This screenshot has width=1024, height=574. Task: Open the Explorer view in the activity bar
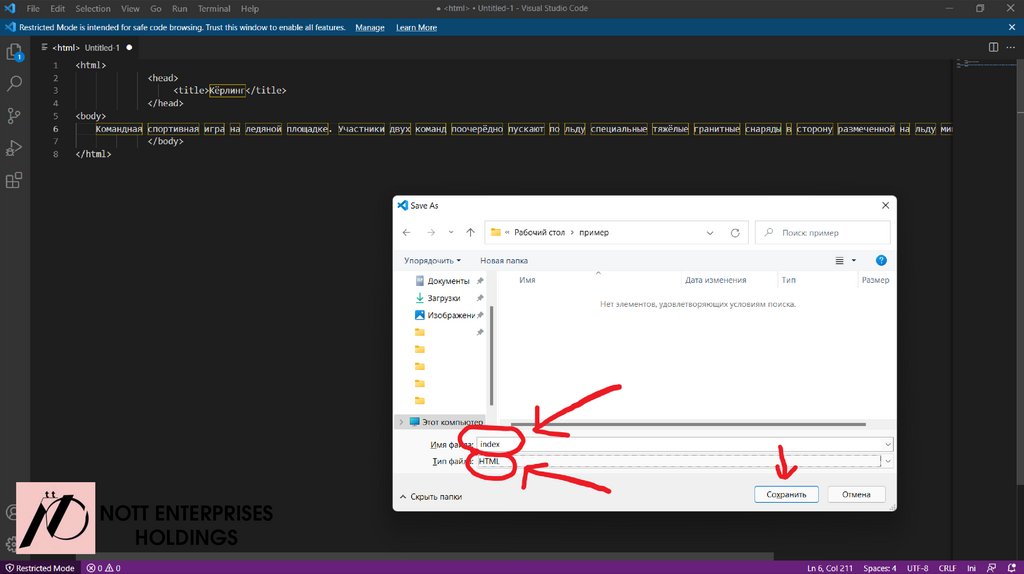pos(14,52)
